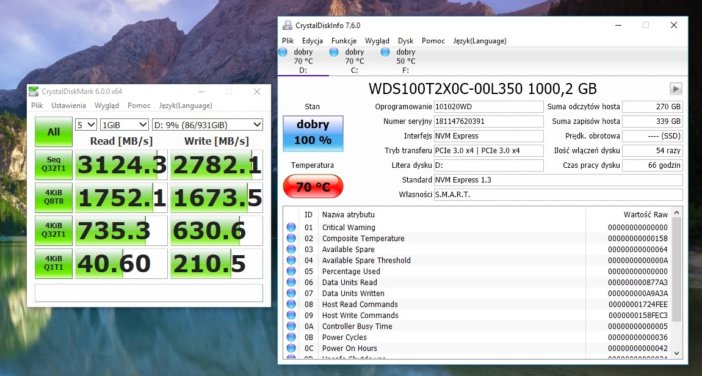Open Język(Language) menu in CrystalDiskMark
Image resolution: width=702 pixels, height=376 pixels.
click(185, 106)
